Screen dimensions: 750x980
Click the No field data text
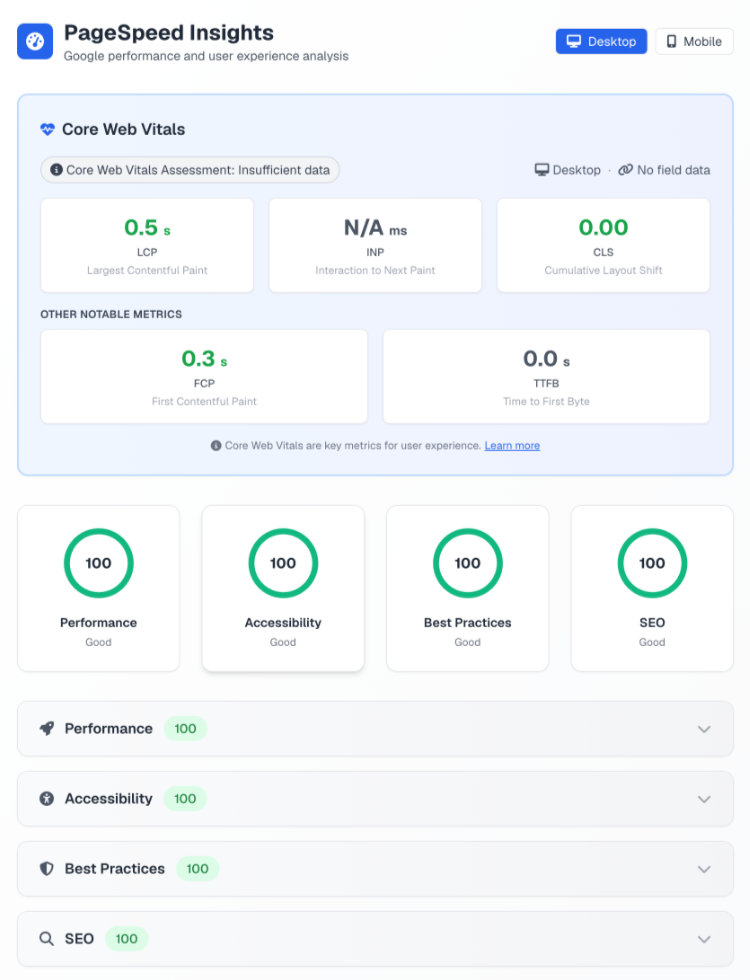click(673, 170)
